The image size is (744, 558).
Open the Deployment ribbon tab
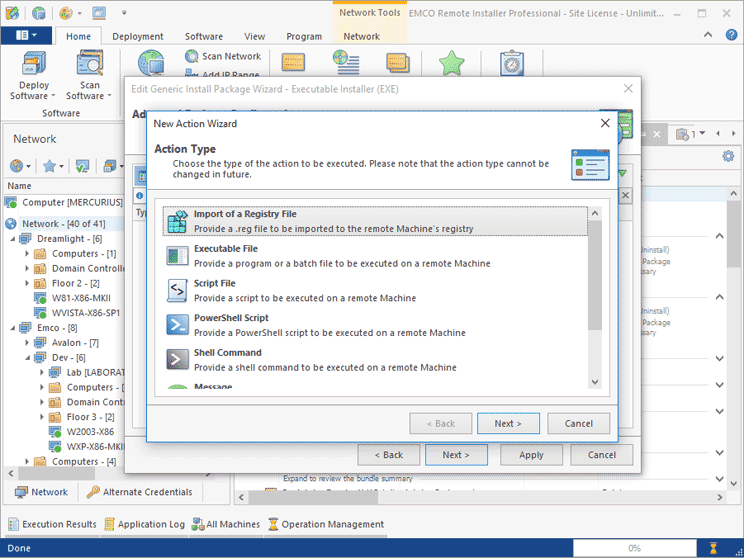(137, 36)
